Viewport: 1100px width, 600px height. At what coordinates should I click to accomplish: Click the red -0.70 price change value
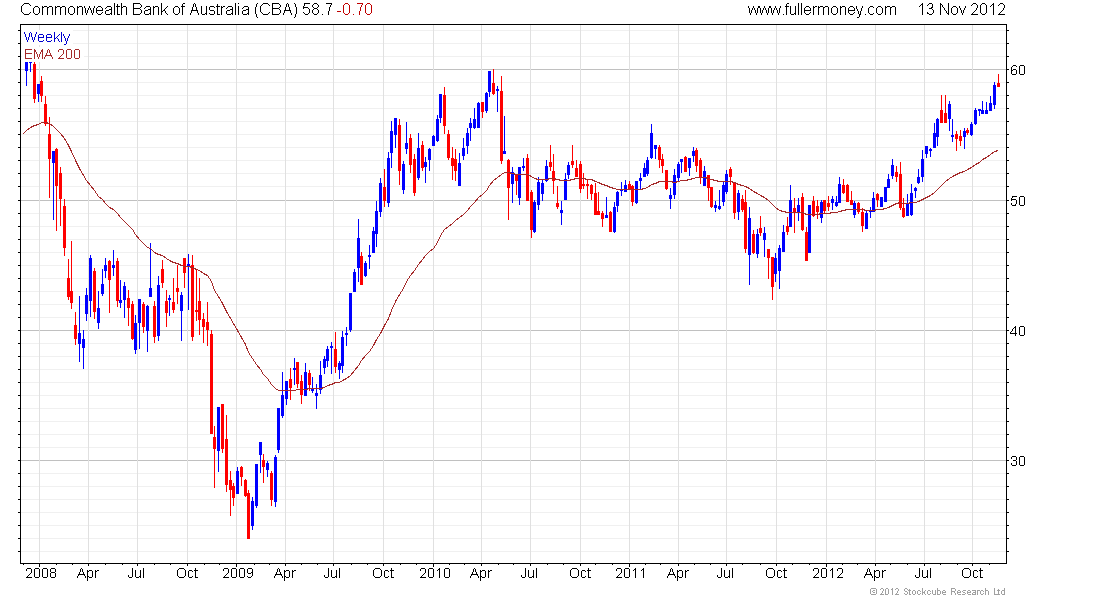coord(354,10)
